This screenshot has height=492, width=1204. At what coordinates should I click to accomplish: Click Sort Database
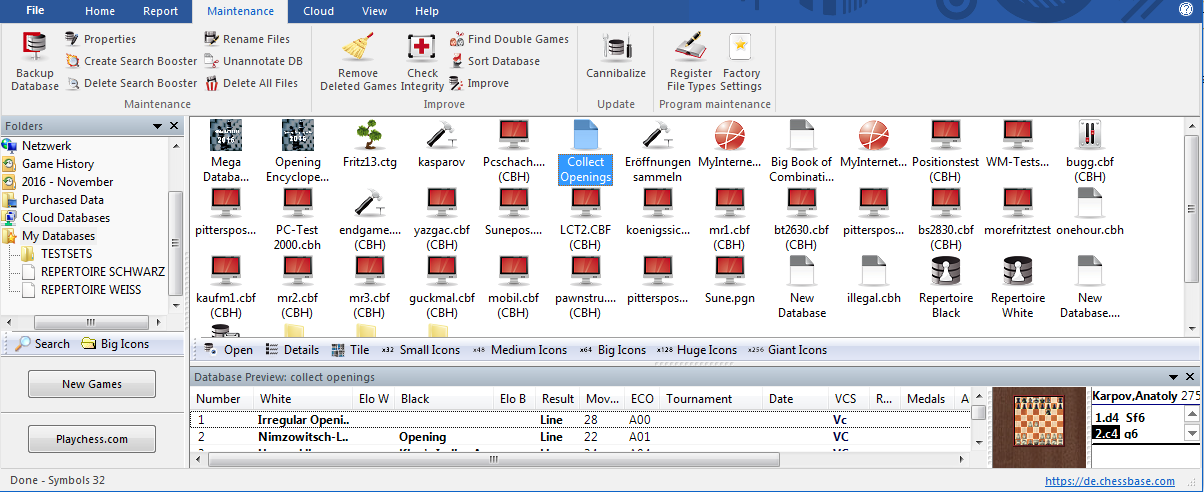click(494, 61)
